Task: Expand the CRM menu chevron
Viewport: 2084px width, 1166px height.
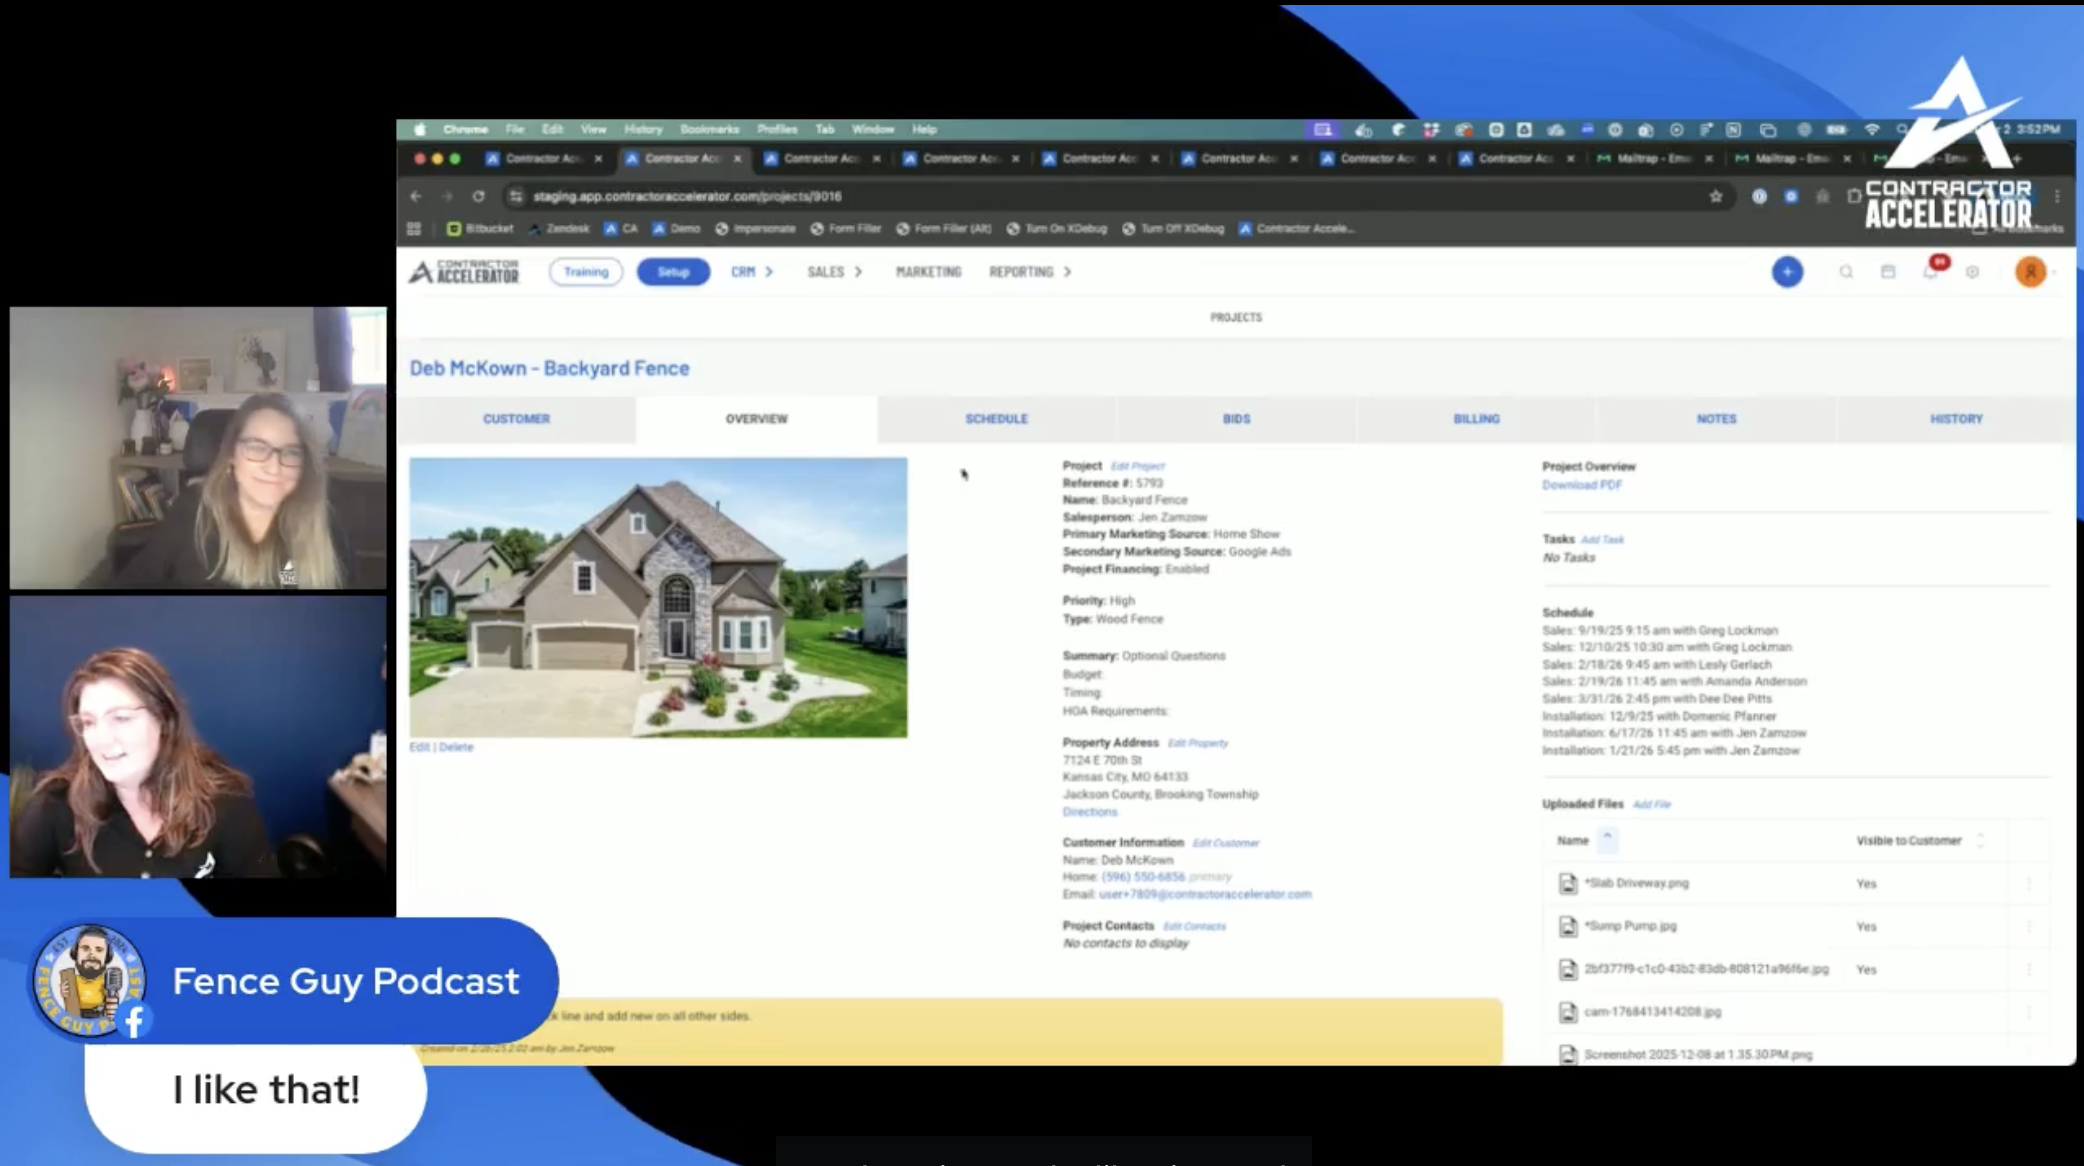Action: [x=768, y=272]
